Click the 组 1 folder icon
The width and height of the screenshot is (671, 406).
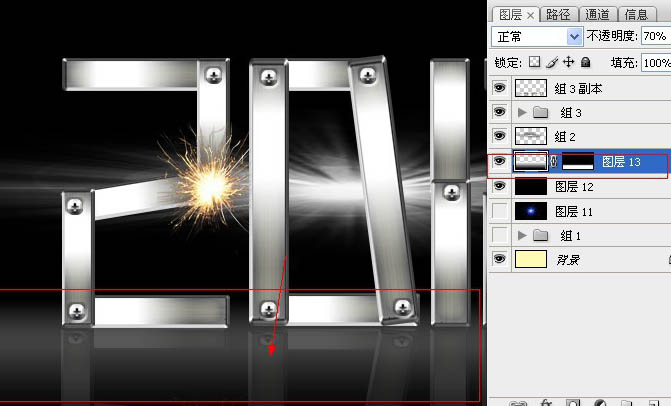pyautogui.click(x=541, y=235)
